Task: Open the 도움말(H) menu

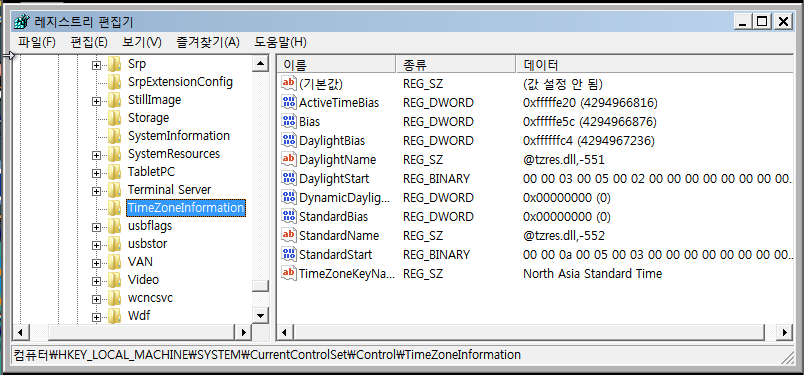Action: click(280, 42)
